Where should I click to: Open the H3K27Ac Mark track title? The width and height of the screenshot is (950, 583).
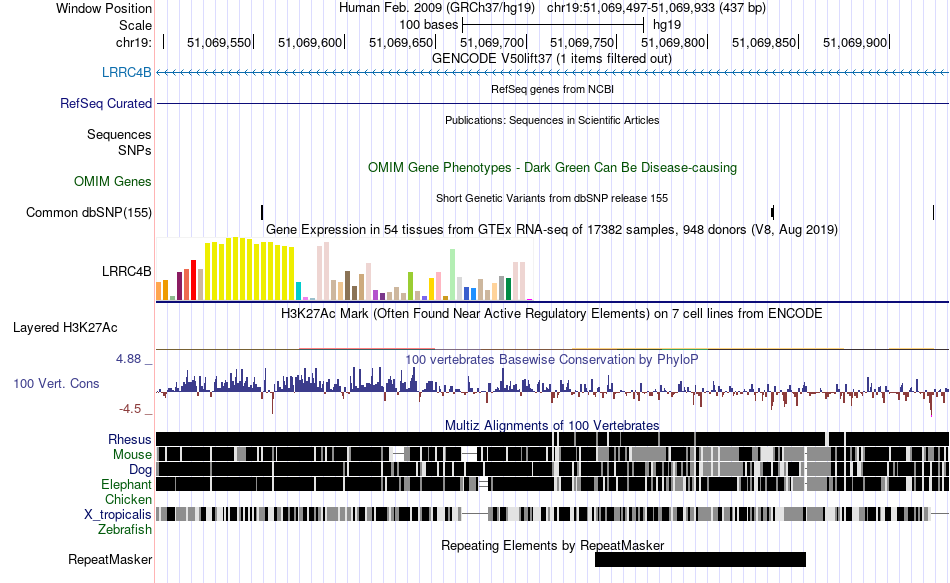[552, 314]
